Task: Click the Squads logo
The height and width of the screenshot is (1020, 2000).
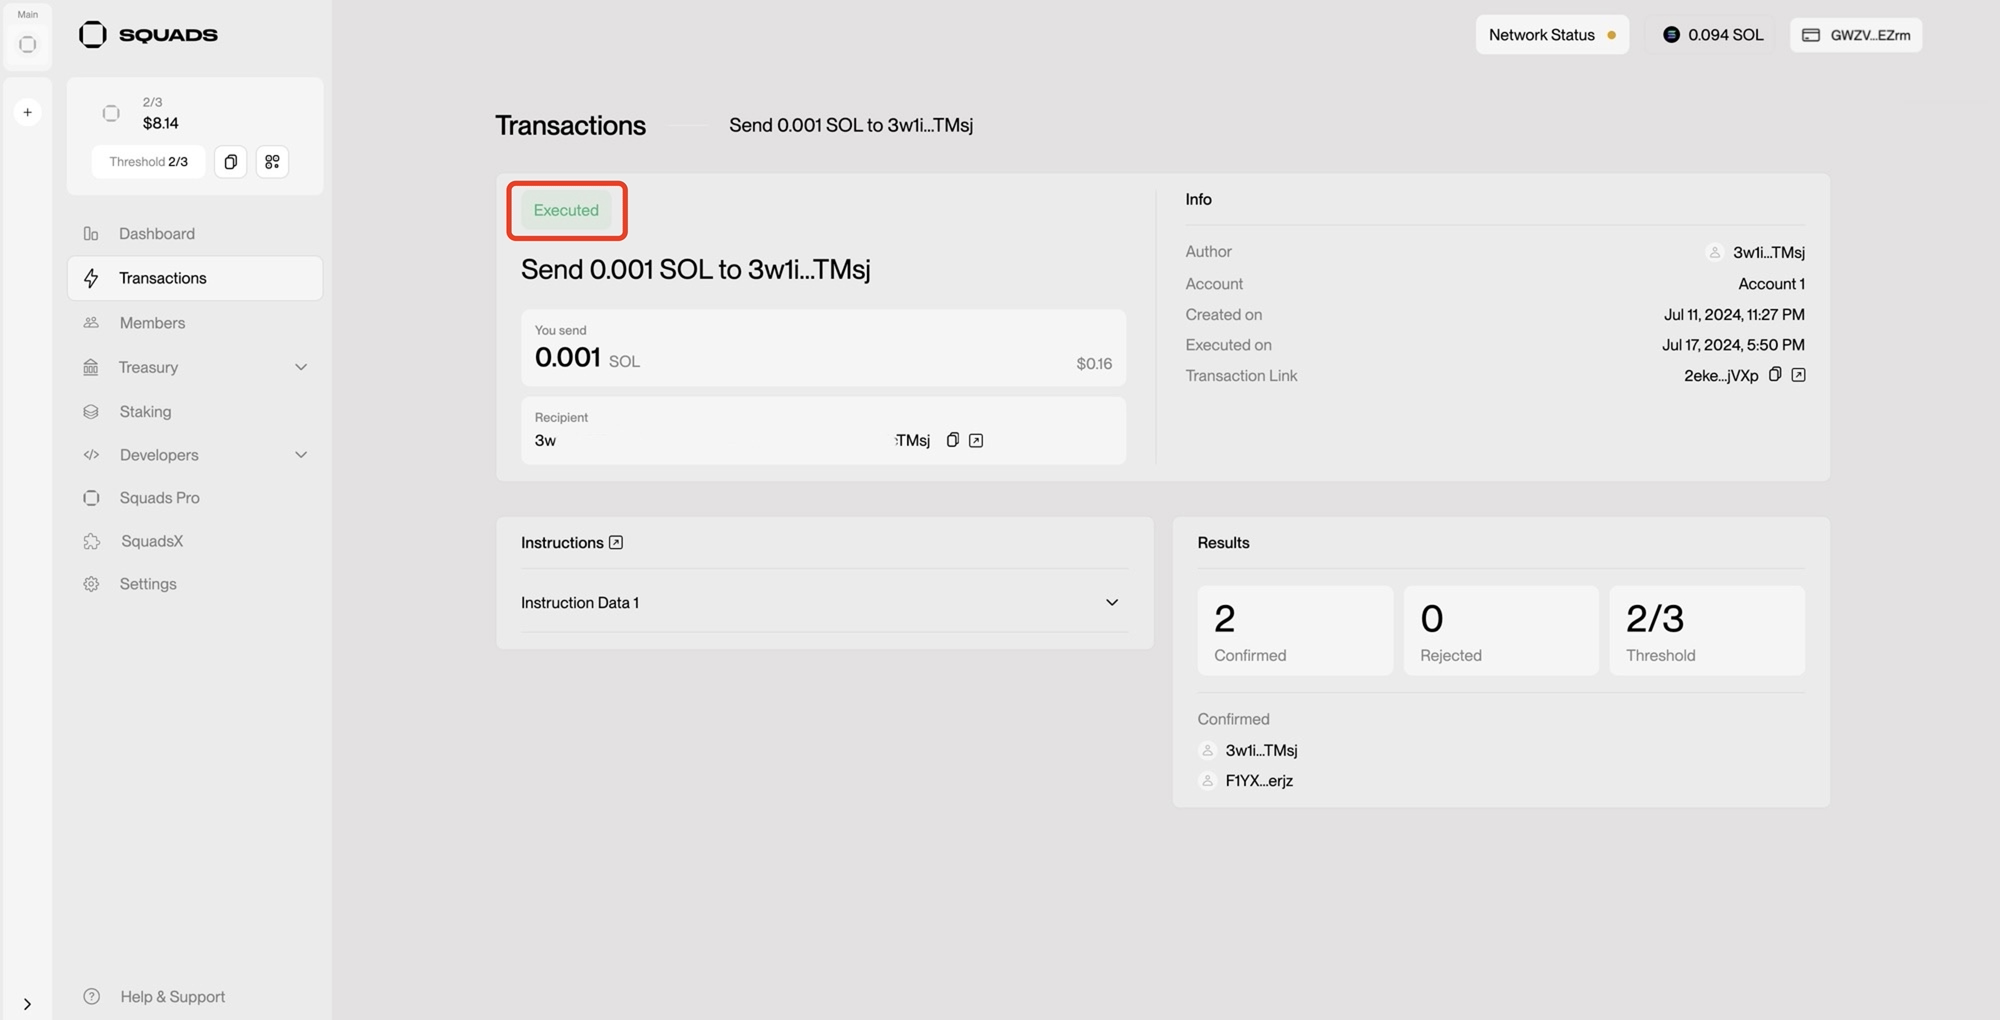Action: [148, 35]
